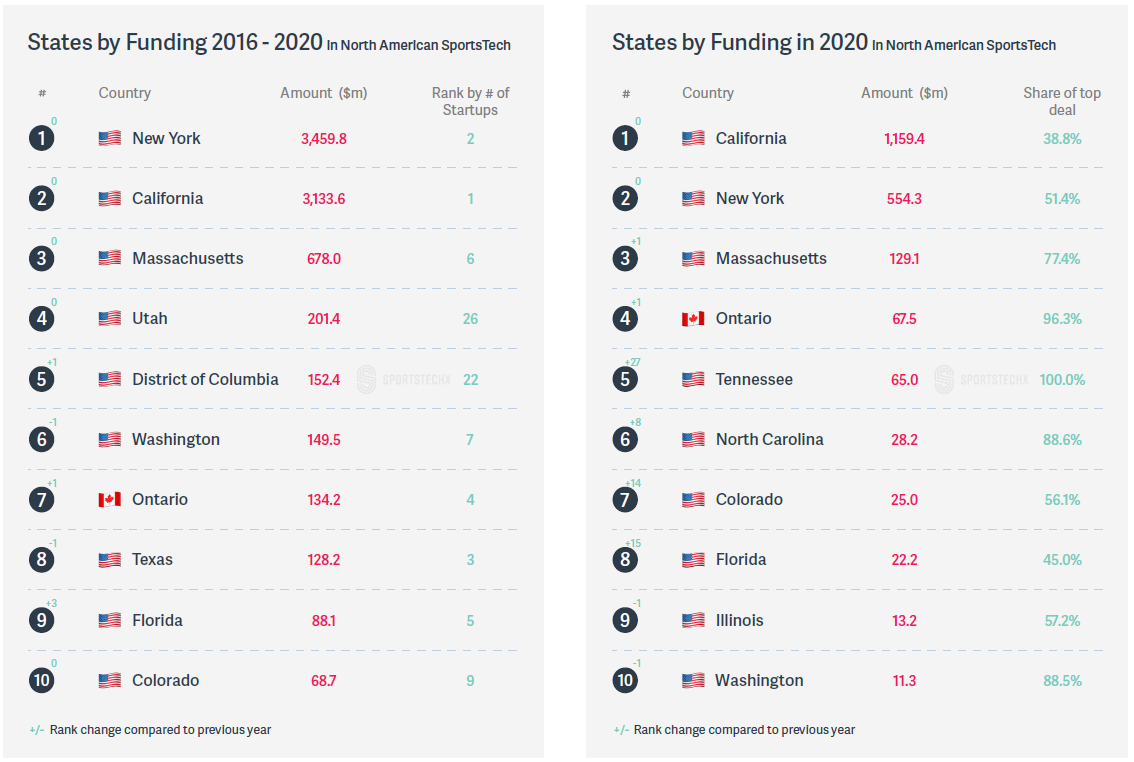This screenshot has height=762, width=1134.
Task: Click the New York amount 3,459.8
Action: (323, 139)
